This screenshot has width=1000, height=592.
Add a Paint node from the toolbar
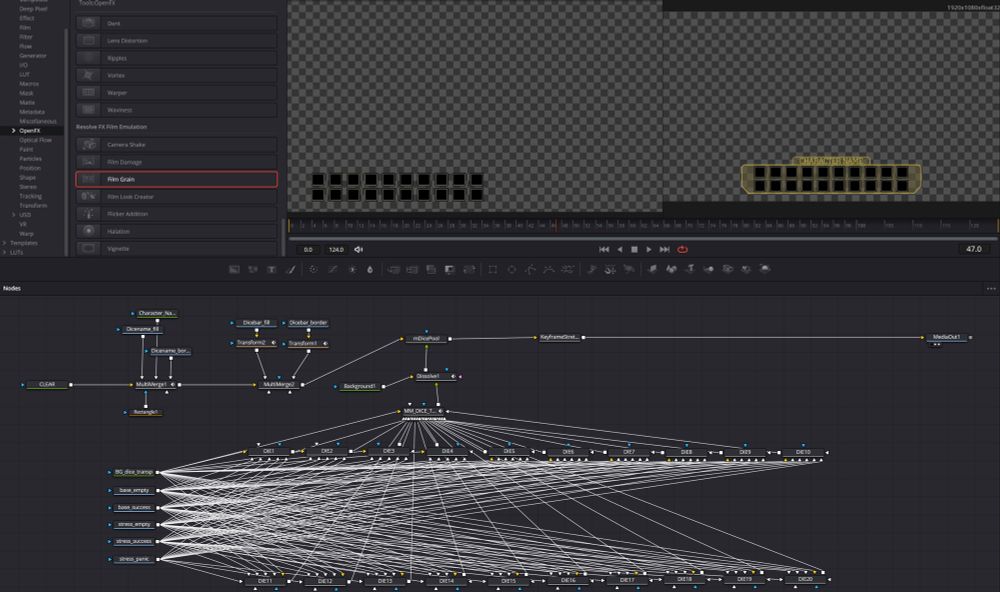point(291,269)
